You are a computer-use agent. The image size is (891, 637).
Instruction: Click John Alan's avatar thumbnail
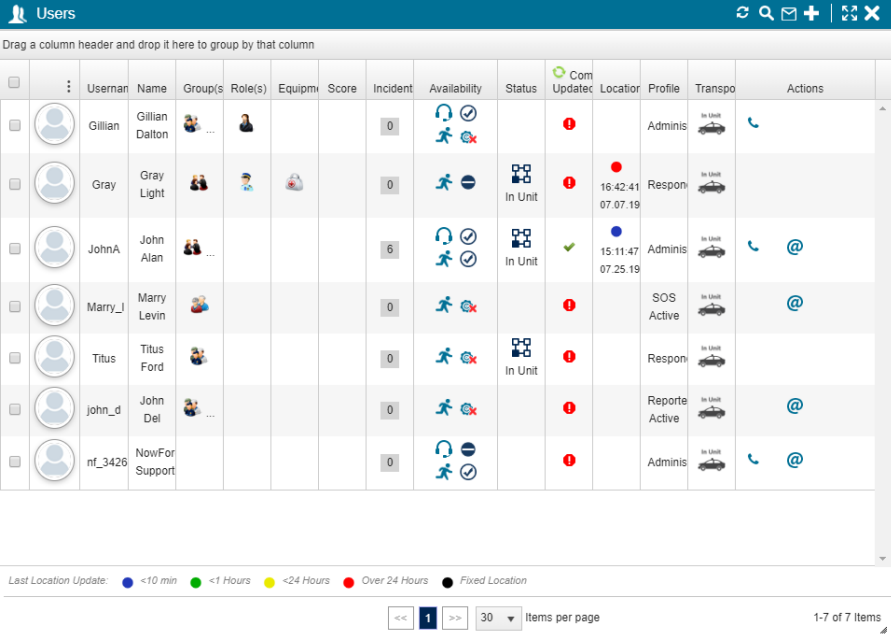(54, 247)
